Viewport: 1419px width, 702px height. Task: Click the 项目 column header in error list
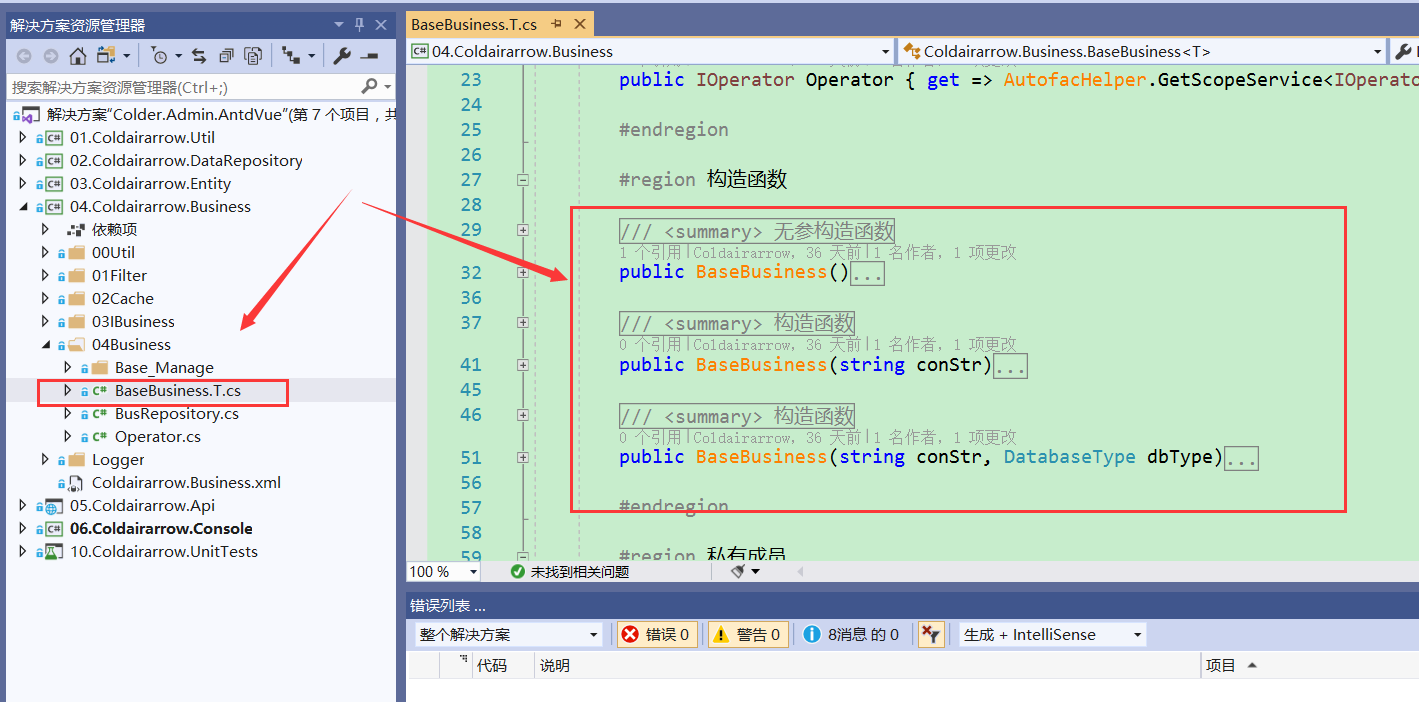coord(1221,665)
